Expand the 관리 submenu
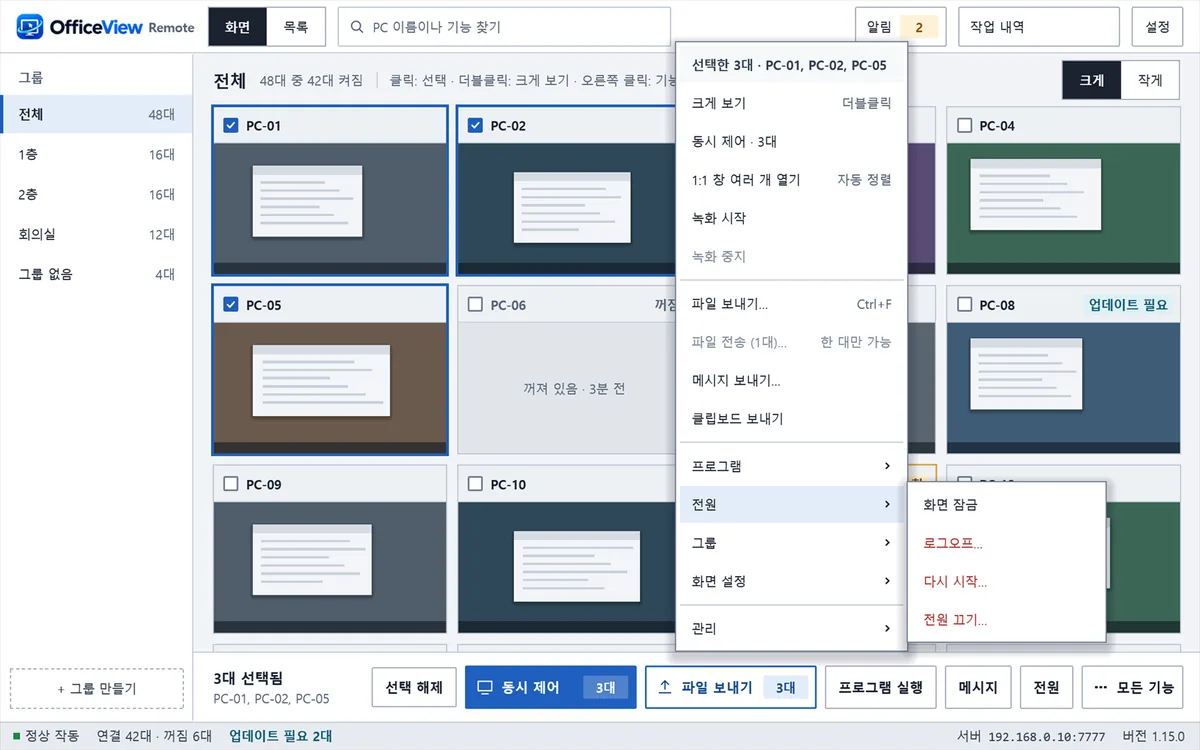The height and width of the screenshot is (750, 1200). 791,629
